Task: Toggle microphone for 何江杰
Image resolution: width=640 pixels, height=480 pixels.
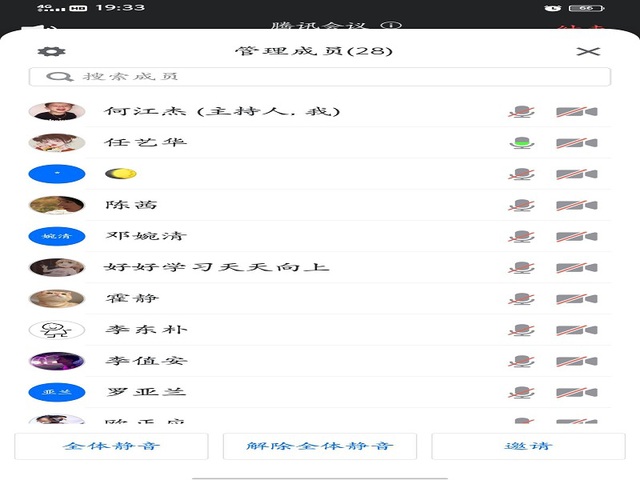Action: [520, 112]
